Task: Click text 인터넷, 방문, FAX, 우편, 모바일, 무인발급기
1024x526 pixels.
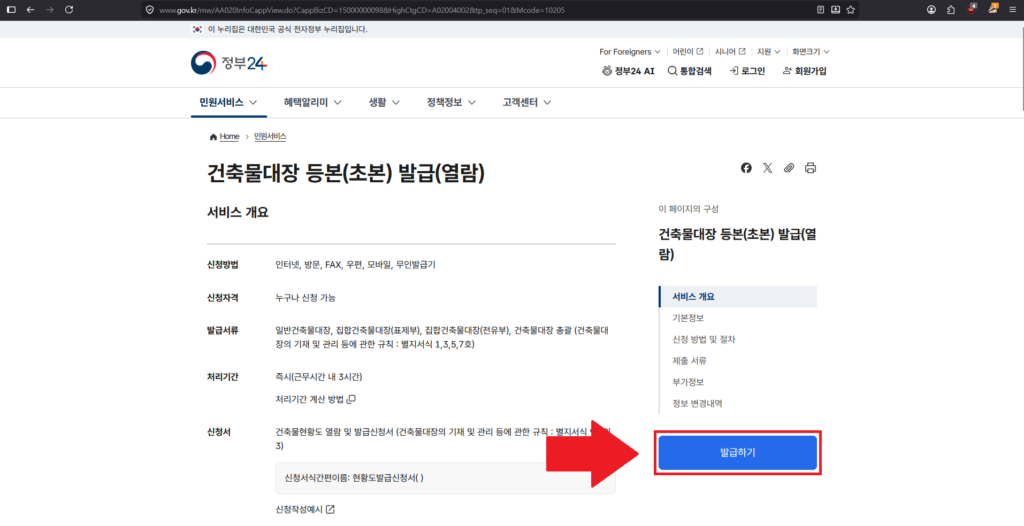Action: click(x=355, y=265)
